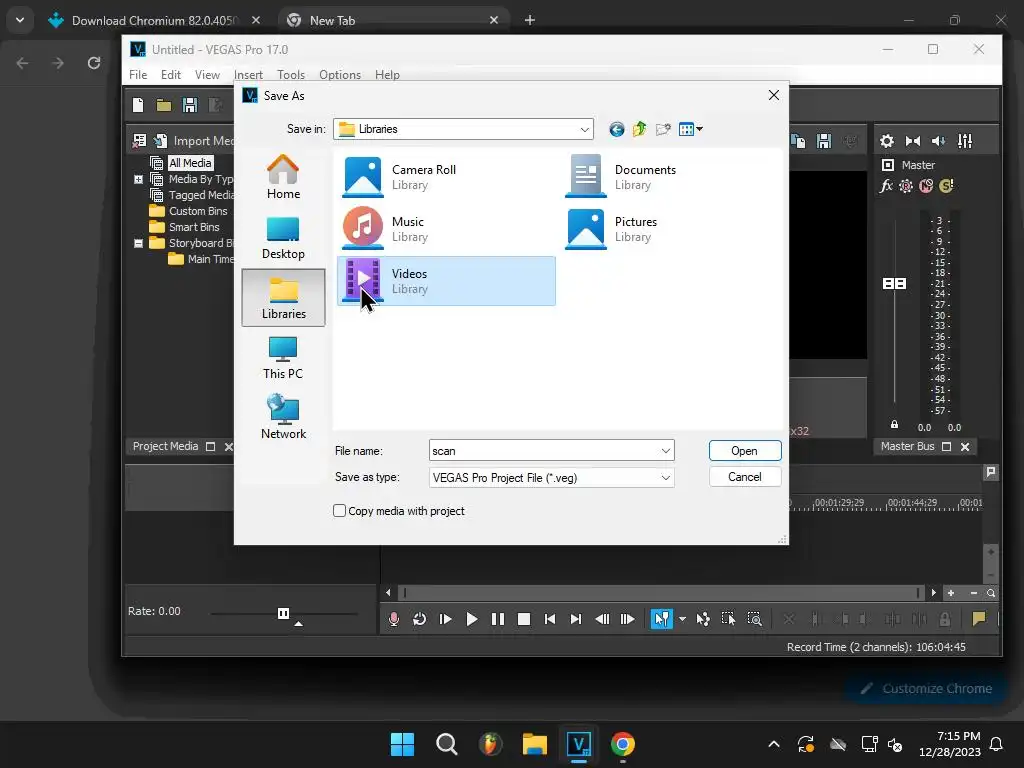Click Play from Start button
Image resolution: width=1024 pixels, height=768 pixels.
(445, 619)
